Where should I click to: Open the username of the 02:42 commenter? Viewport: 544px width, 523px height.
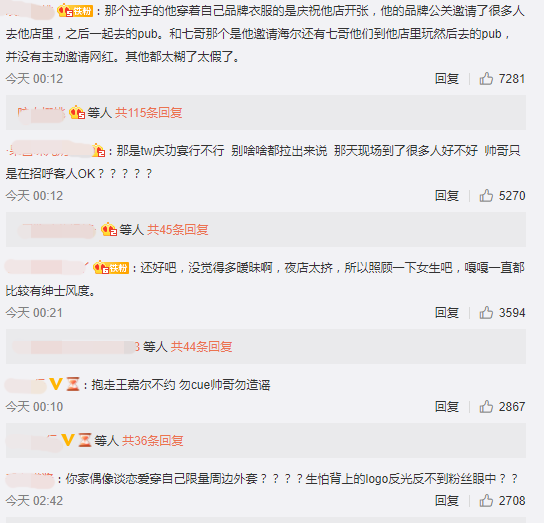(30, 479)
